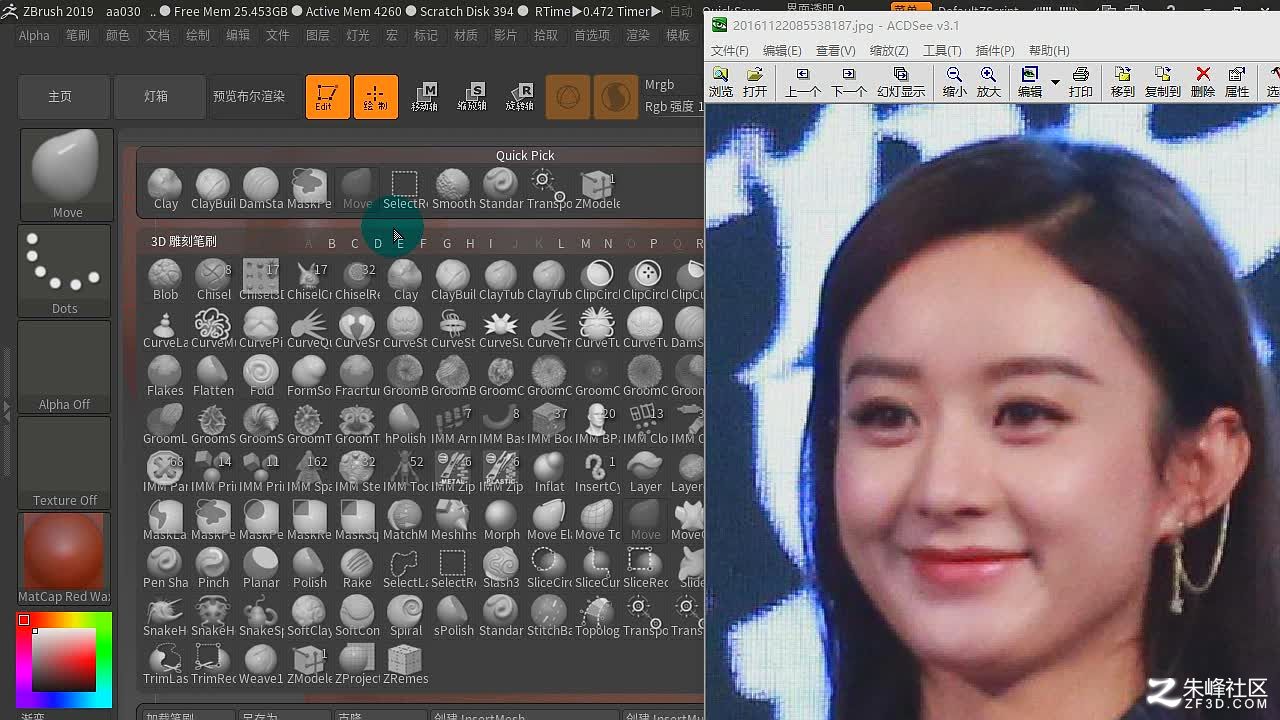Select the ZModeler brush in Quick Pick
The width and height of the screenshot is (1280, 720).
click(x=597, y=189)
